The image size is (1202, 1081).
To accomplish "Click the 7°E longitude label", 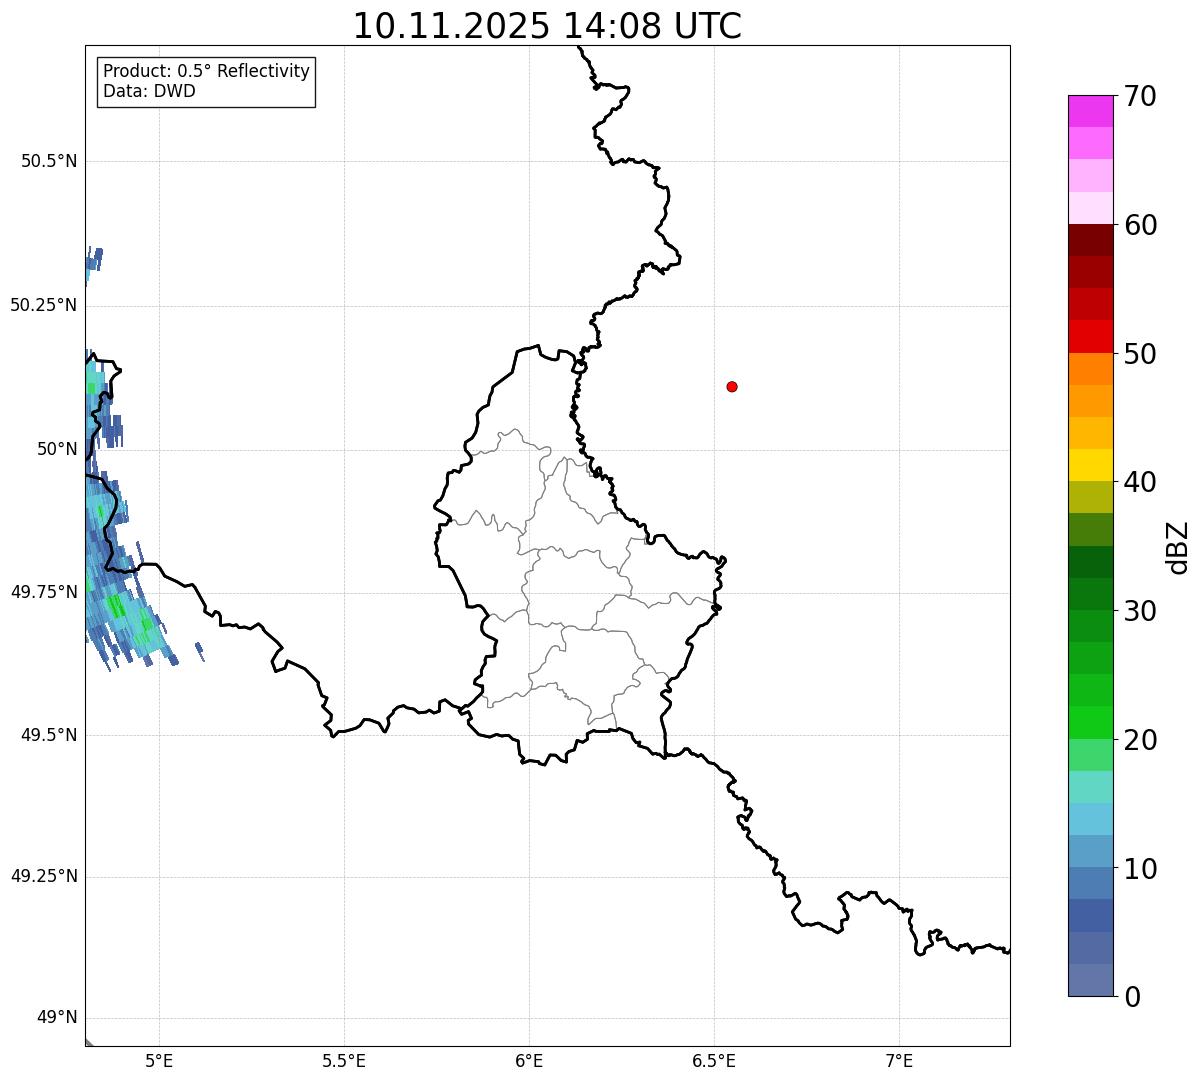I will 899,1060.
